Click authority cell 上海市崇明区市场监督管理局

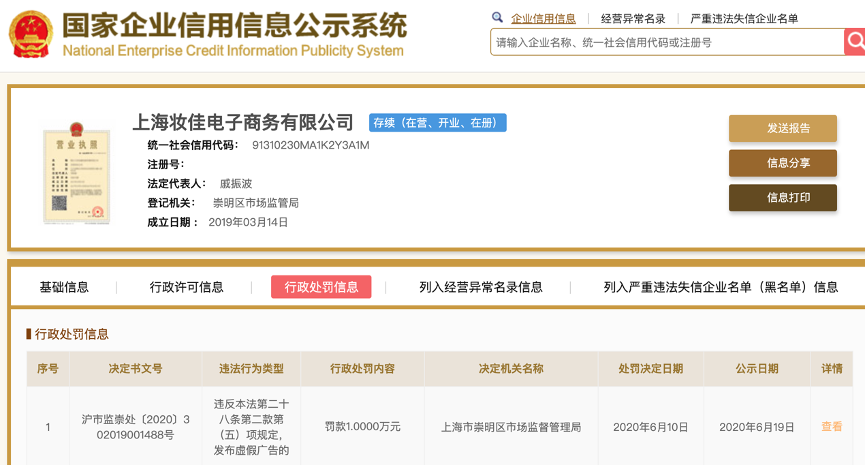point(511,427)
